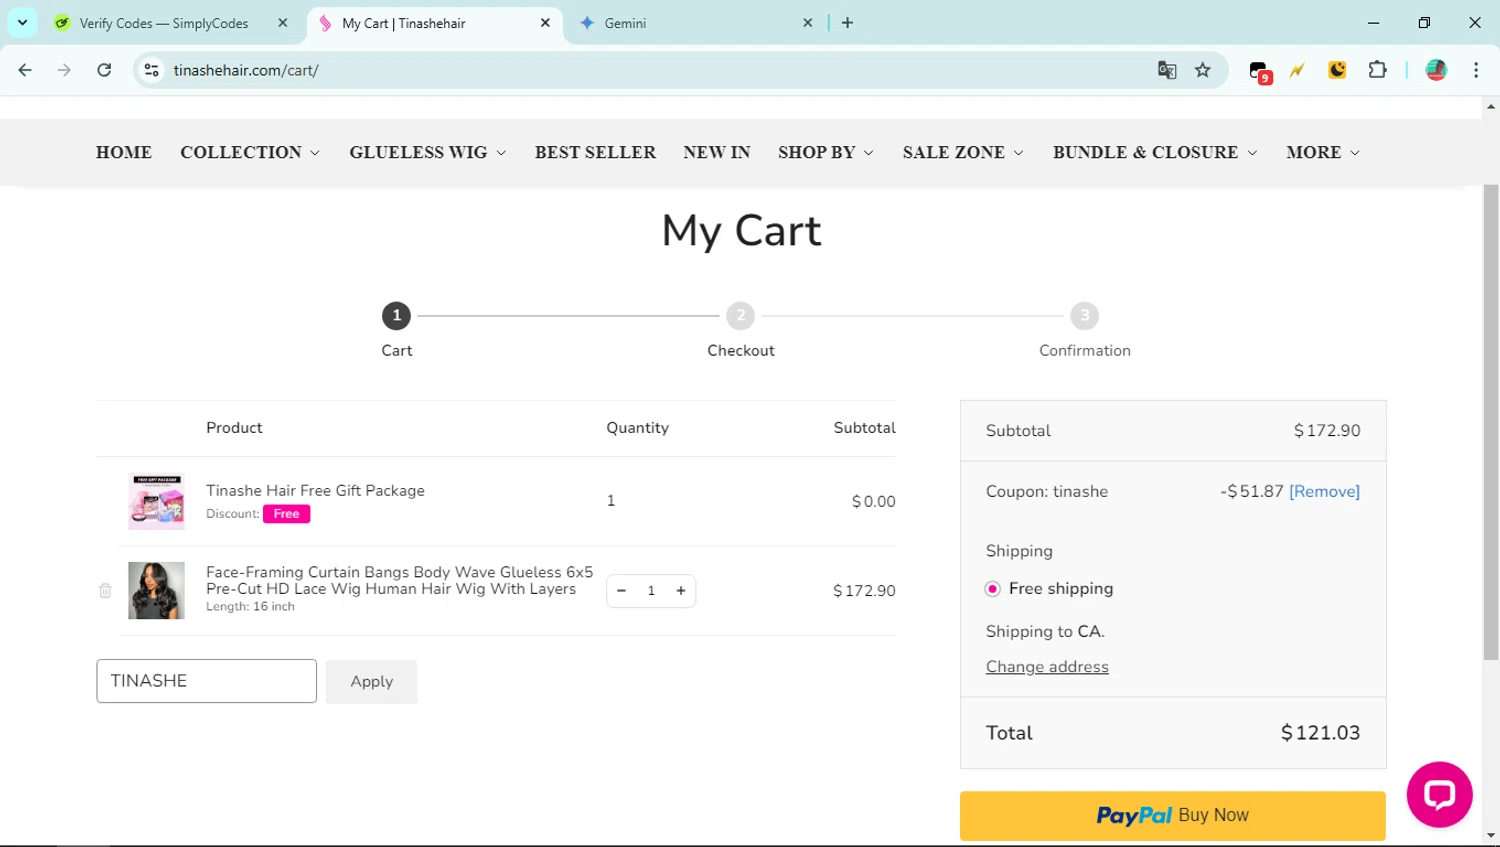Go back using browser back arrow

click(25, 70)
